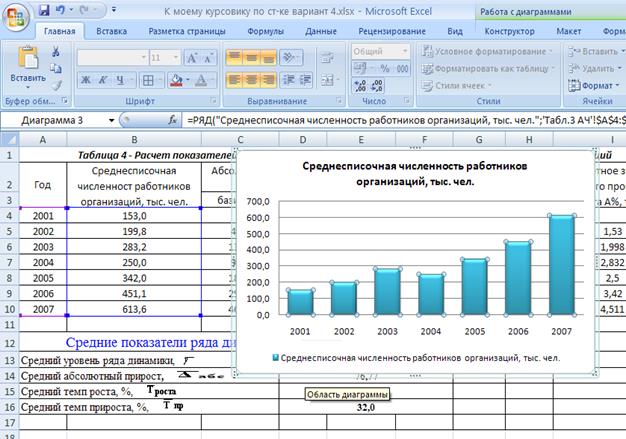Toggle Bold (Ж) formatting
626x439 pixels.
point(86,81)
